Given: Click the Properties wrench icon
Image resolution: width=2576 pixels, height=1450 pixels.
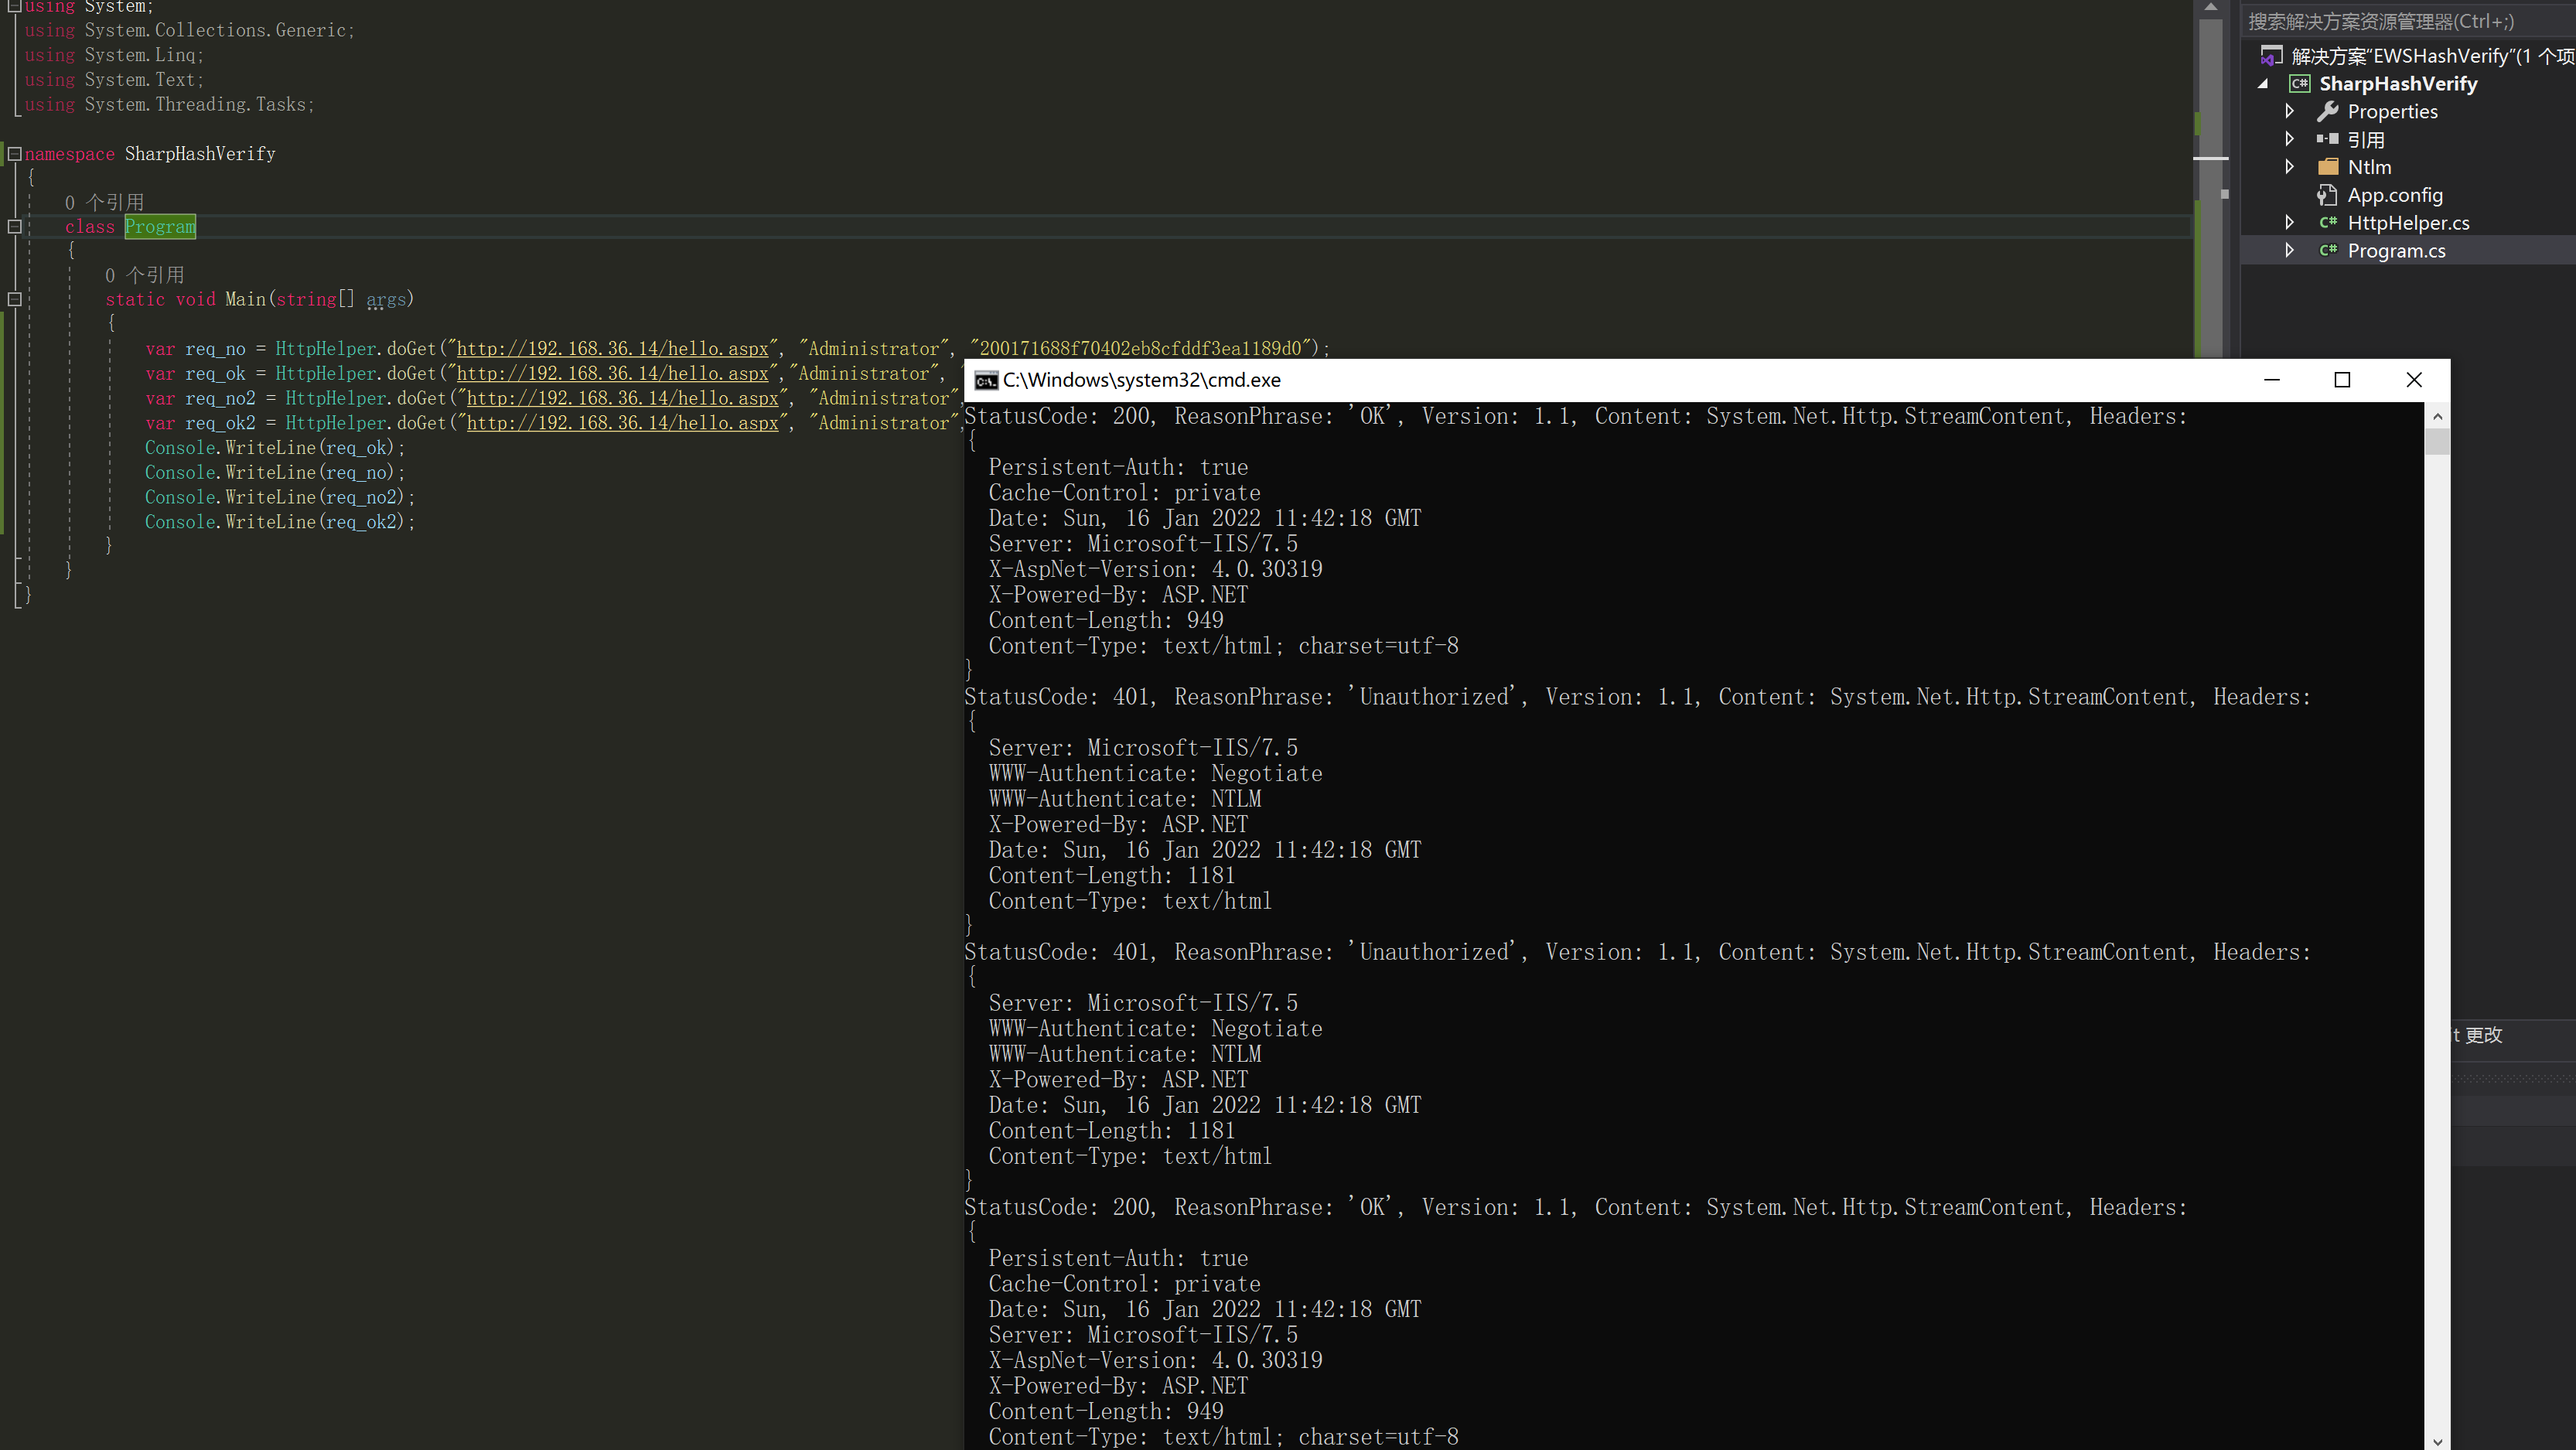Looking at the screenshot, I should pos(2327,111).
